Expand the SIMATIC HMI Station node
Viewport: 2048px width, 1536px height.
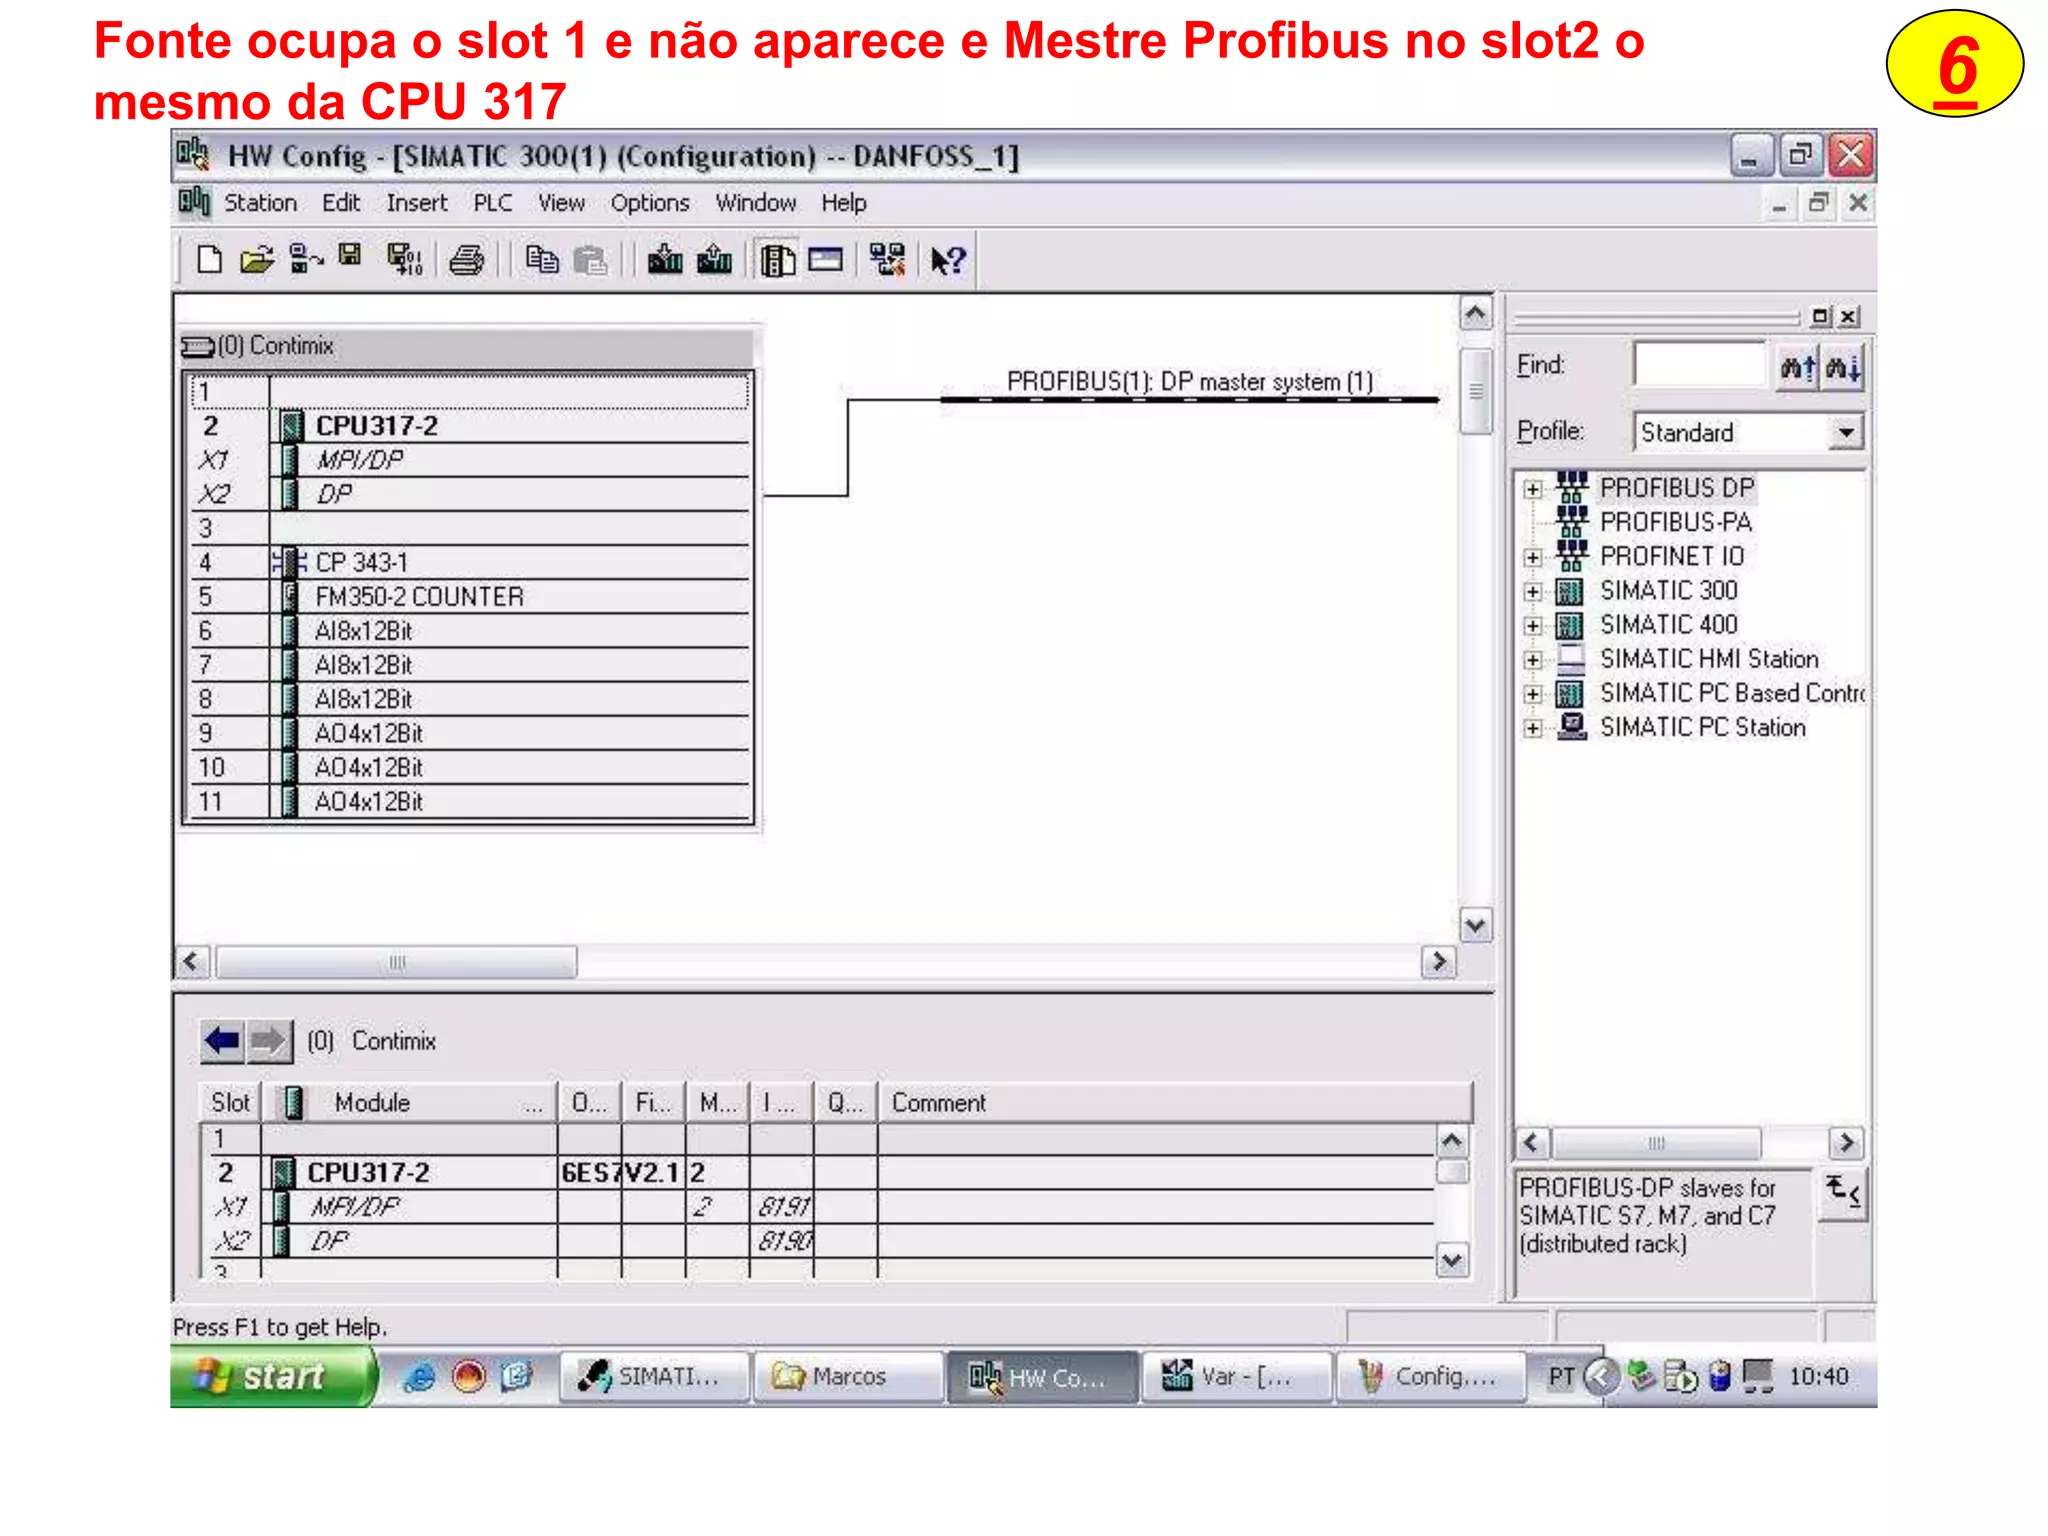(1532, 660)
